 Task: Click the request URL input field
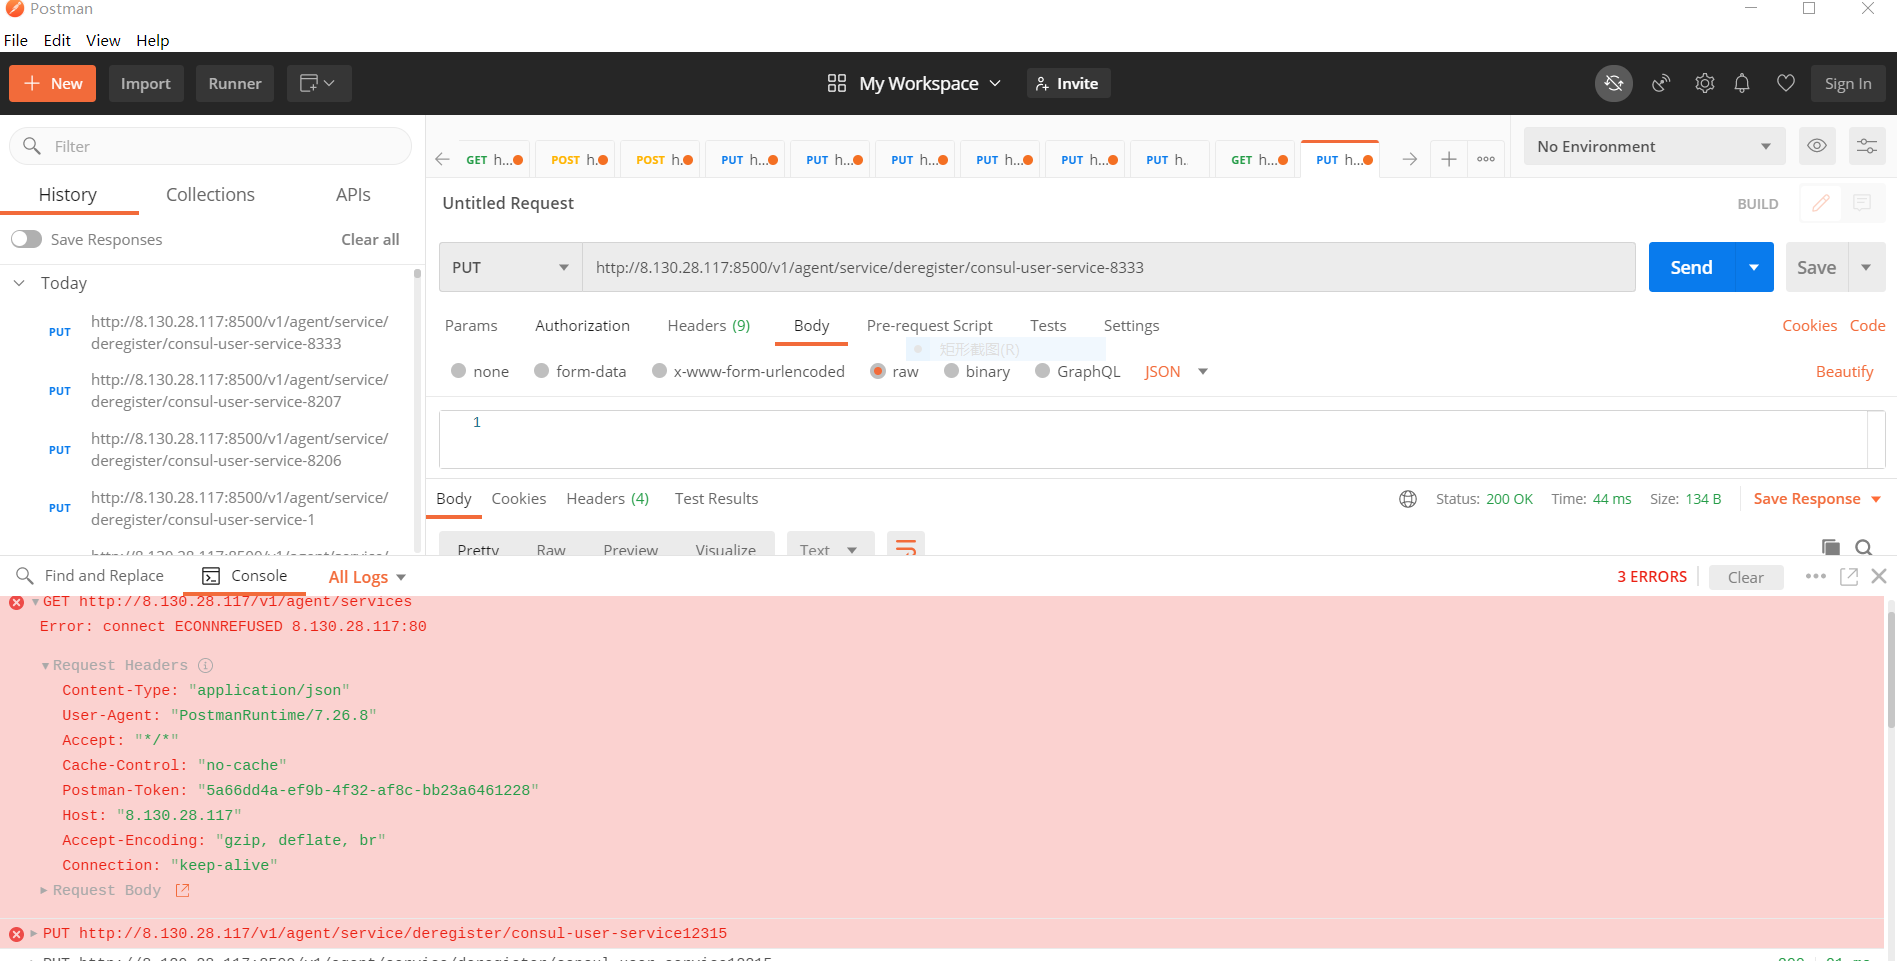point(1108,267)
